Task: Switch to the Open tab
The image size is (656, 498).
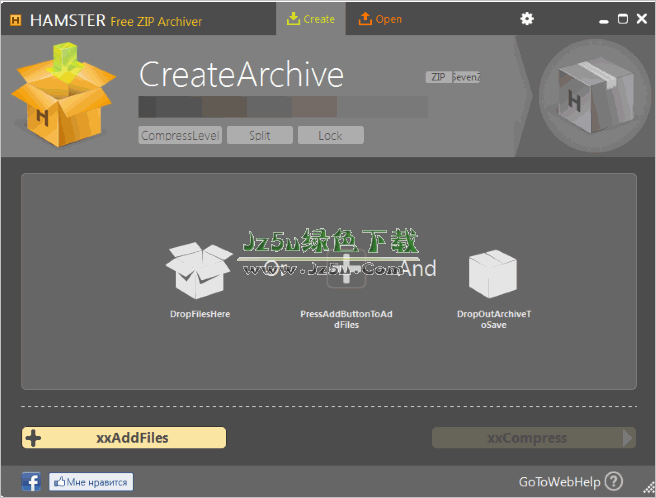Action: (380, 19)
